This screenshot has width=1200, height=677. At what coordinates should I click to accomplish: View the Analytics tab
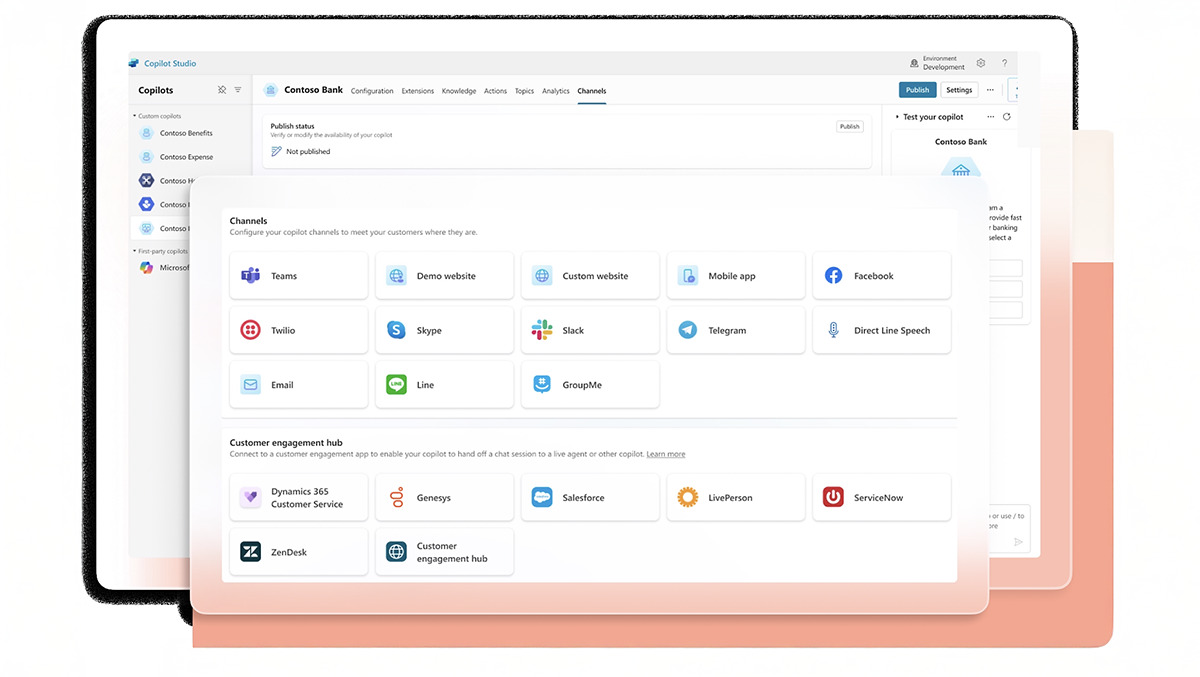(556, 91)
